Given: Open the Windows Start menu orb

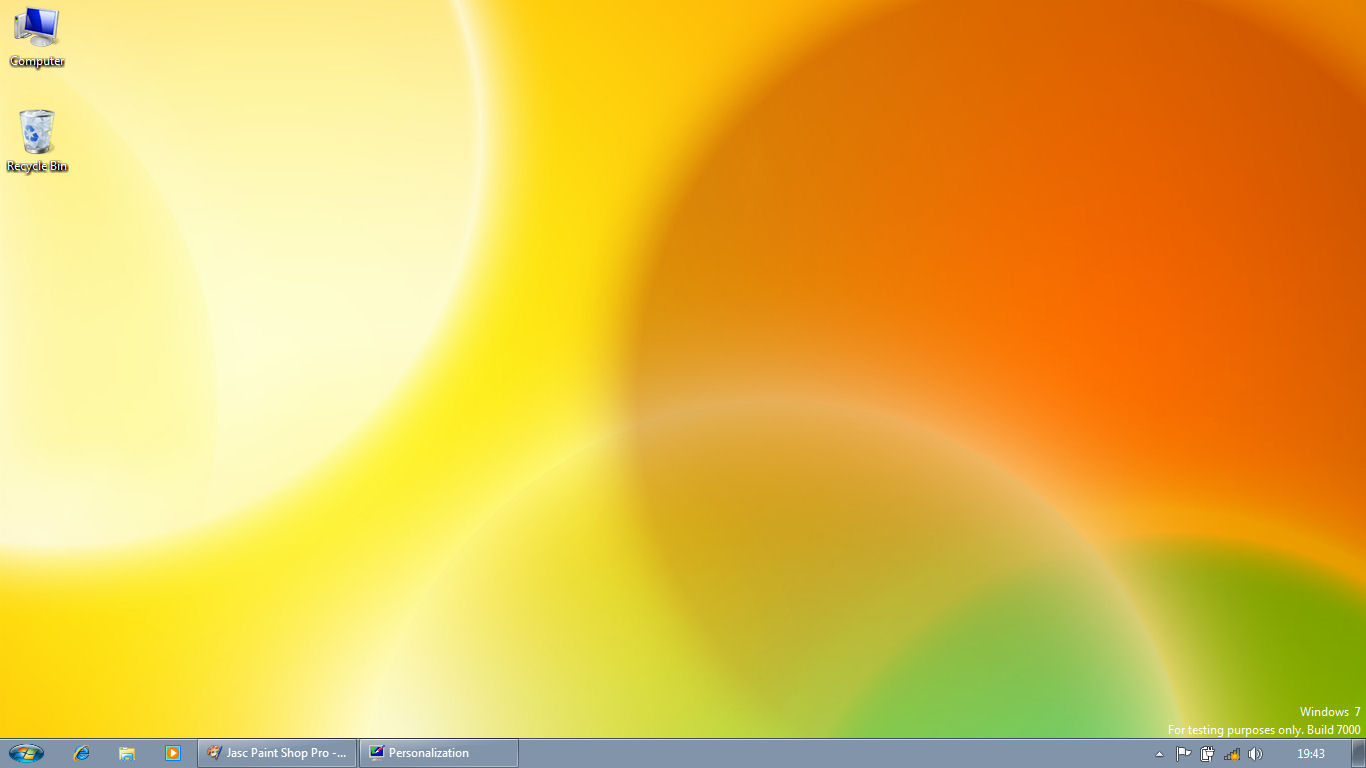Looking at the screenshot, I should [x=26, y=753].
